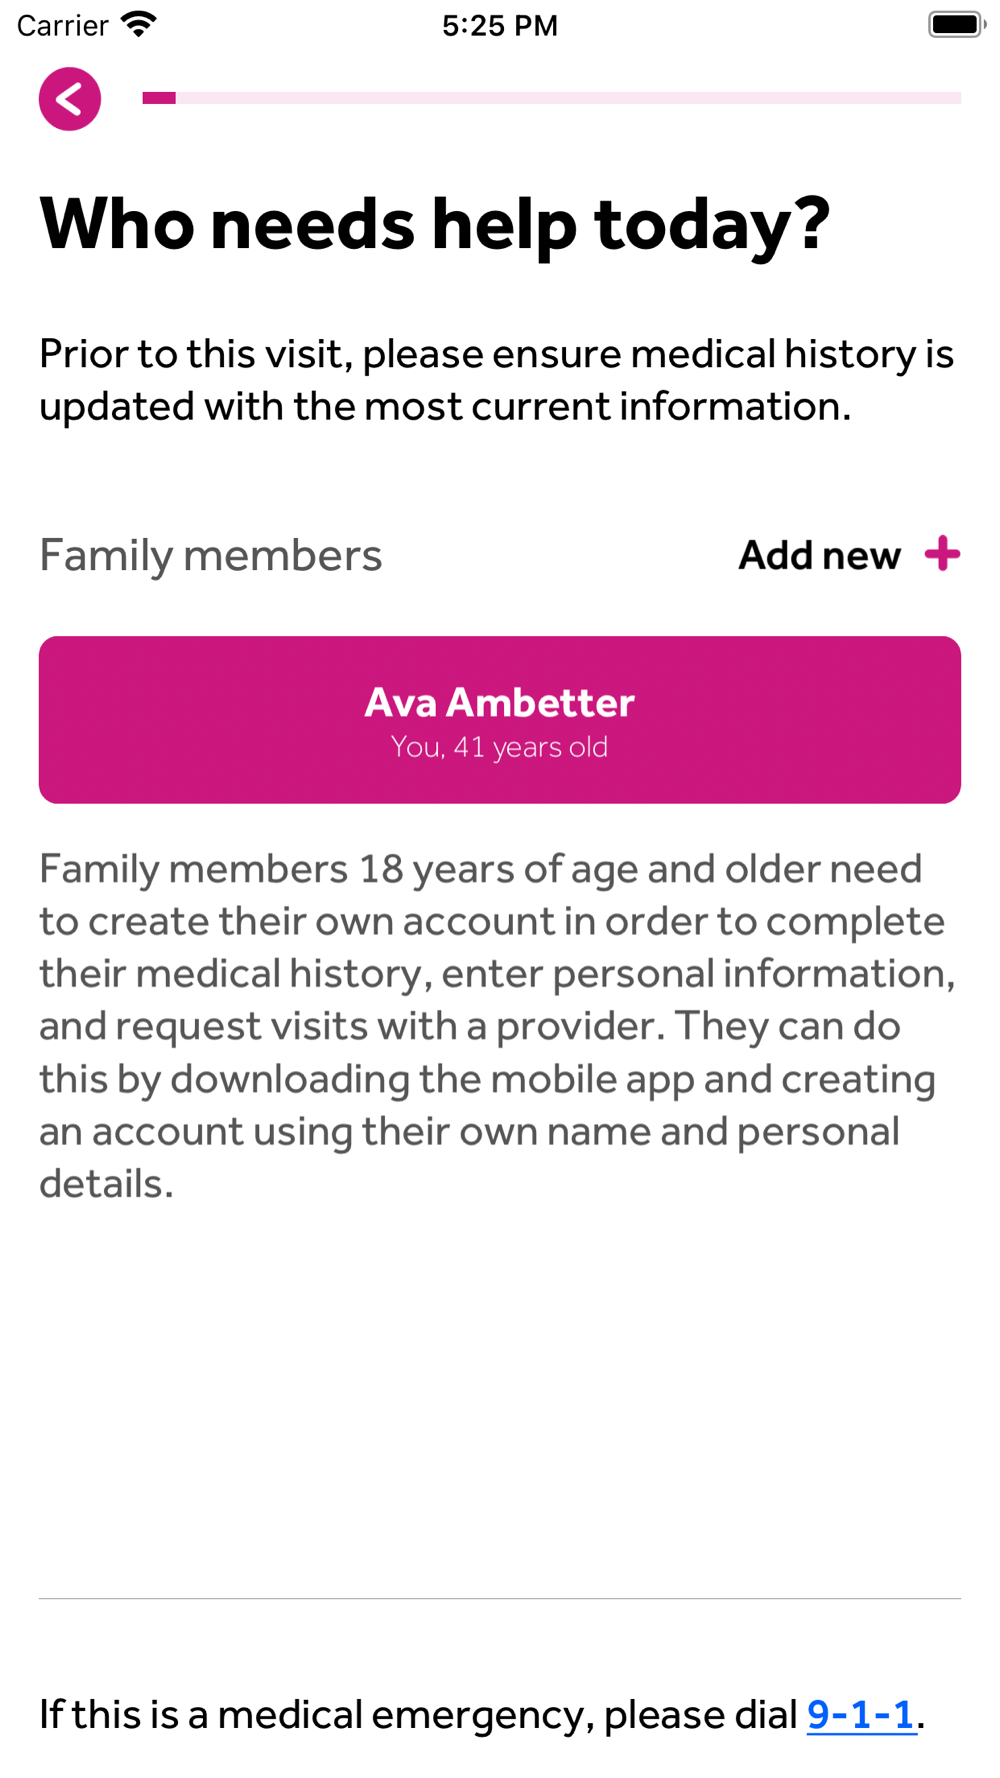Dial the 9-1-1 emergency link
The width and height of the screenshot is (1000, 1778).
pyautogui.click(x=861, y=1714)
